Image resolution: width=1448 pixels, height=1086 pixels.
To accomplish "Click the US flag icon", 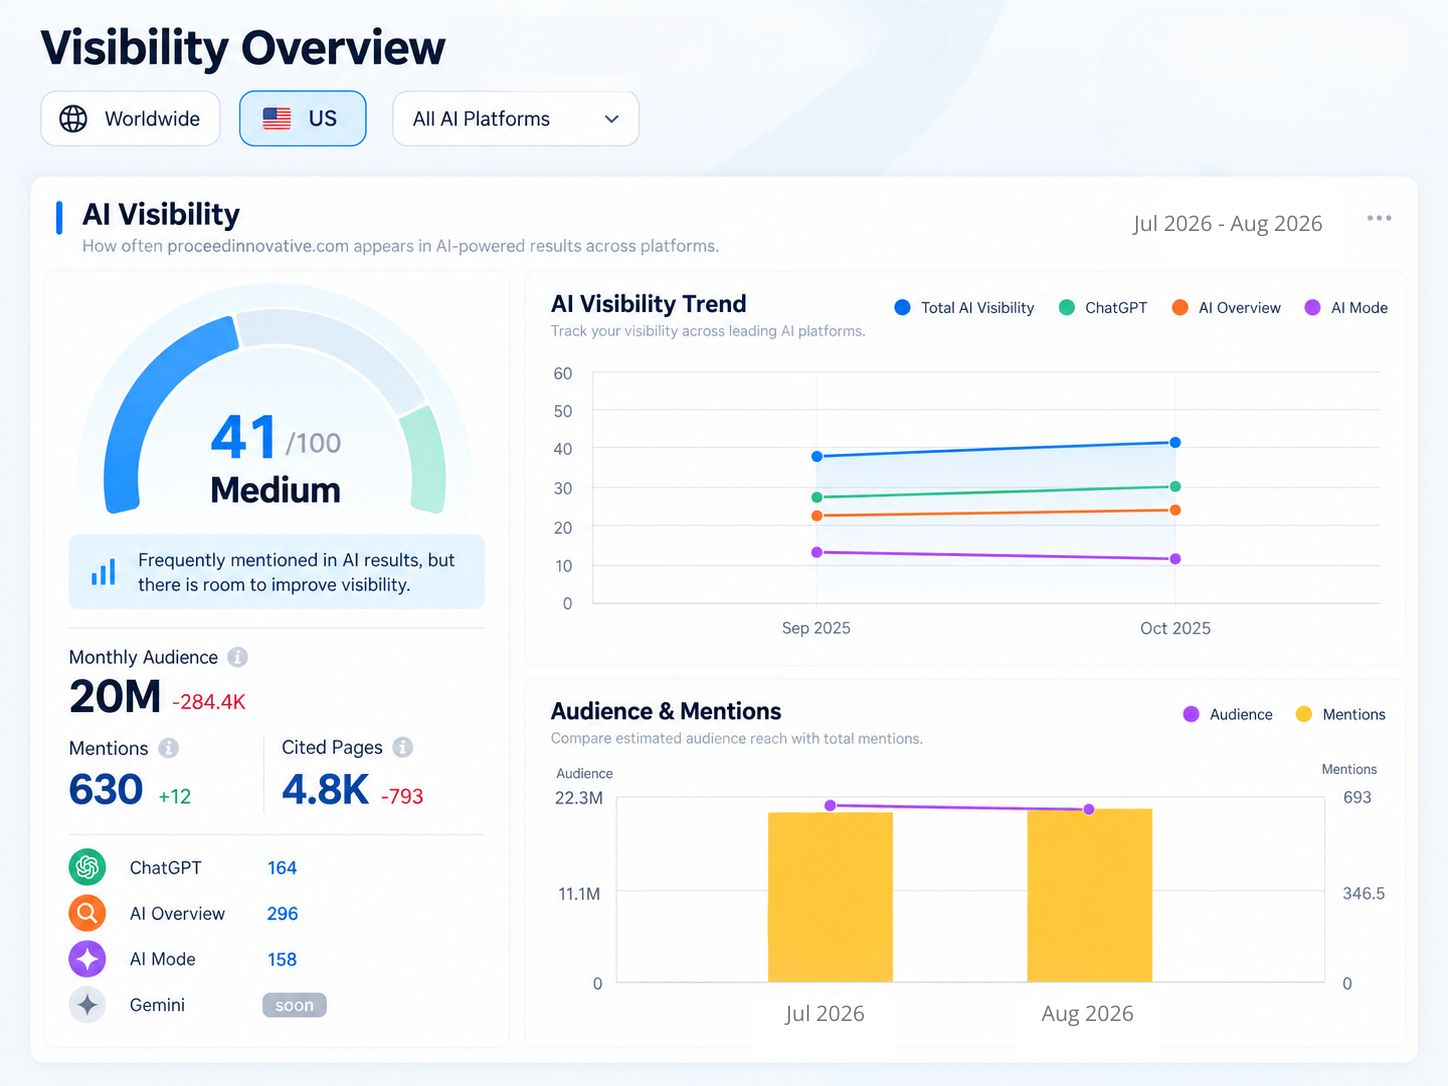I will pos(277,118).
